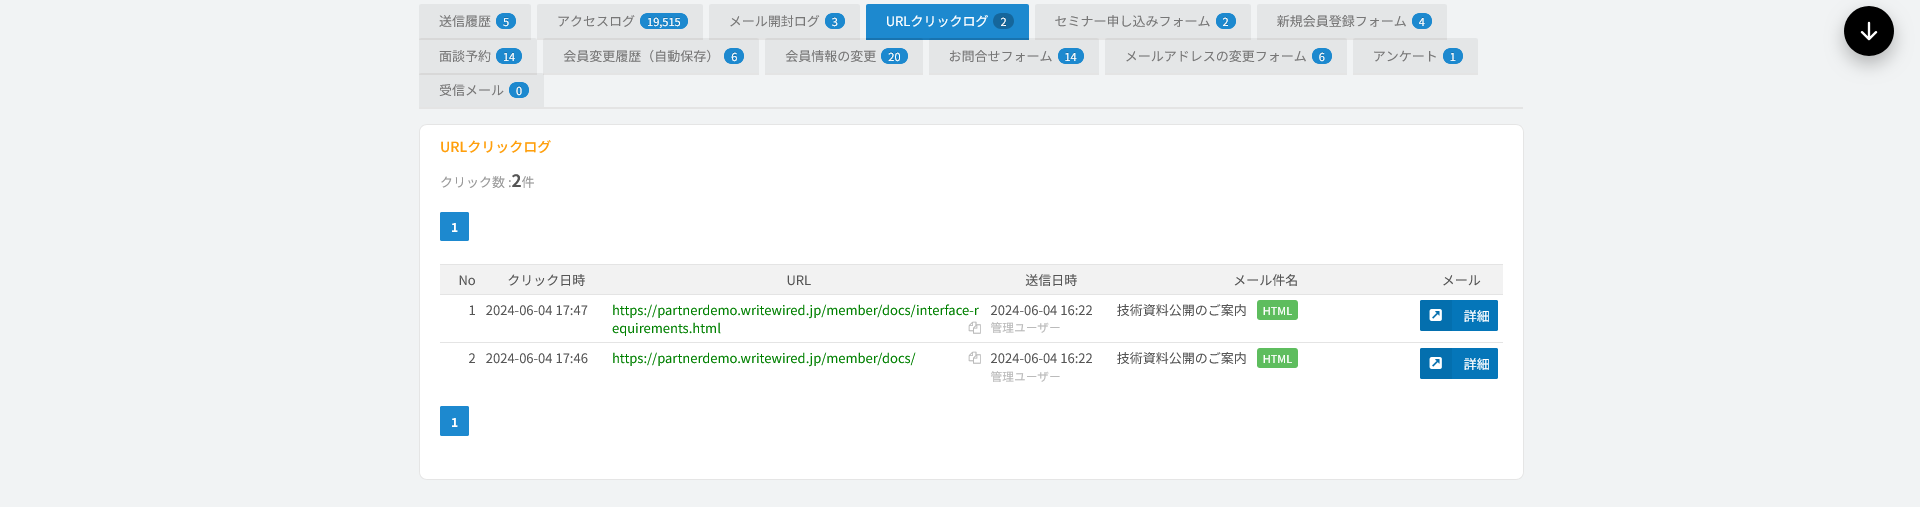The height and width of the screenshot is (507, 1920).
Task: Select the URLクリックログ tab
Action: [947, 21]
